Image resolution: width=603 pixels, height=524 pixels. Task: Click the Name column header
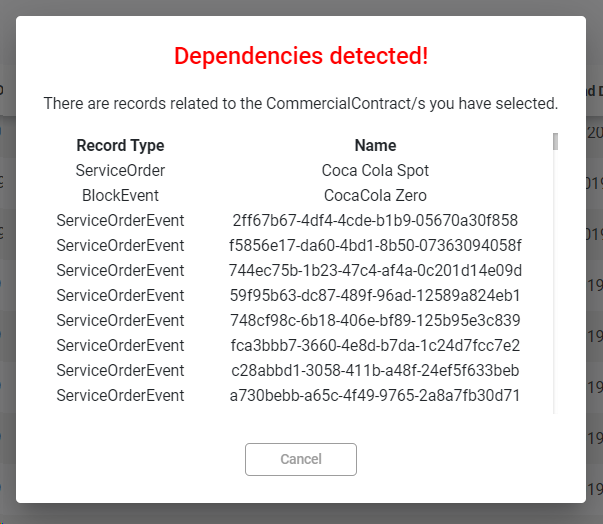coord(375,145)
